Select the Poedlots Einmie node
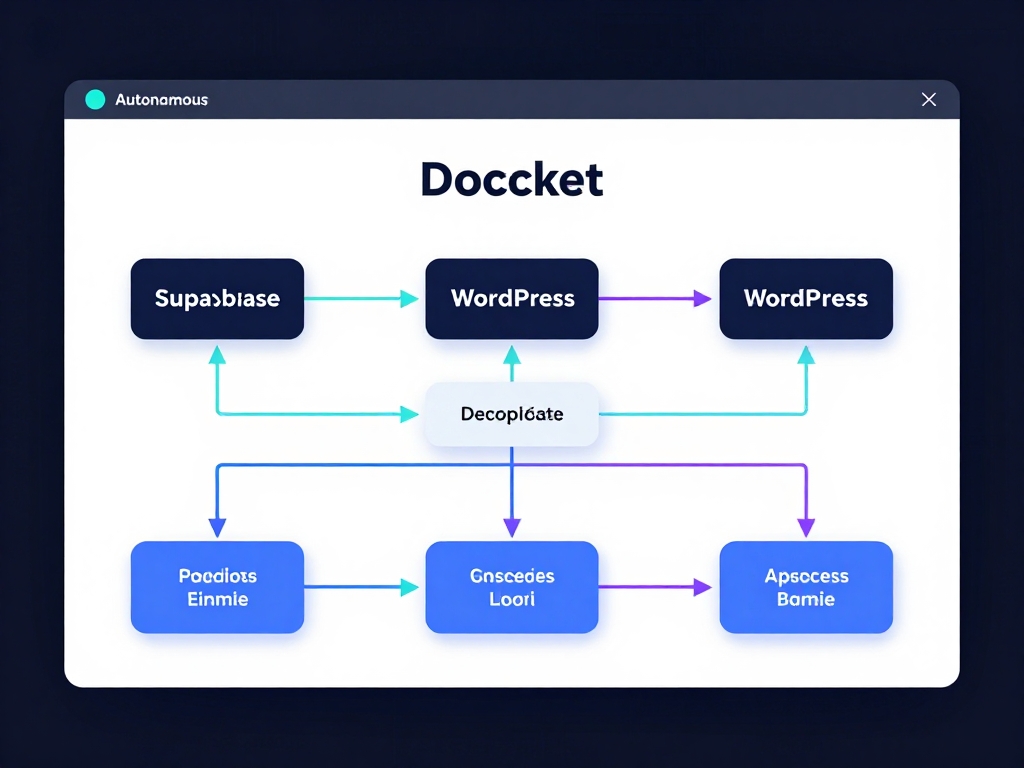Viewport: 1024px width, 768px height. 217,587
